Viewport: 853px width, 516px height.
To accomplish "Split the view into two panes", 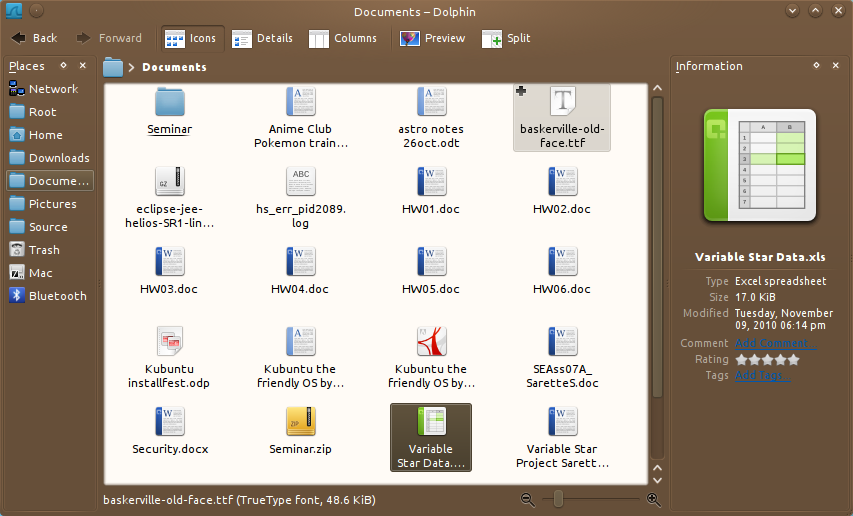I will point(506,39).
